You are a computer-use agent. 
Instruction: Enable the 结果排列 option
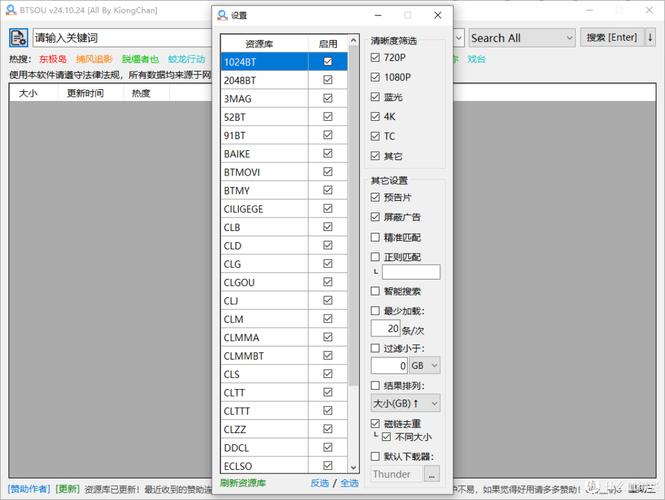(375, 385)
